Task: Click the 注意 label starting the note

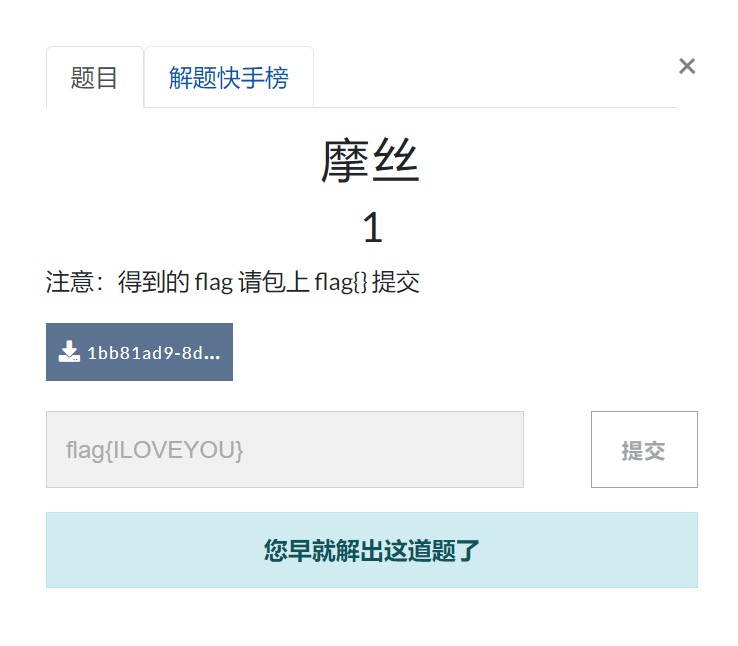Action: click(70, 282)
